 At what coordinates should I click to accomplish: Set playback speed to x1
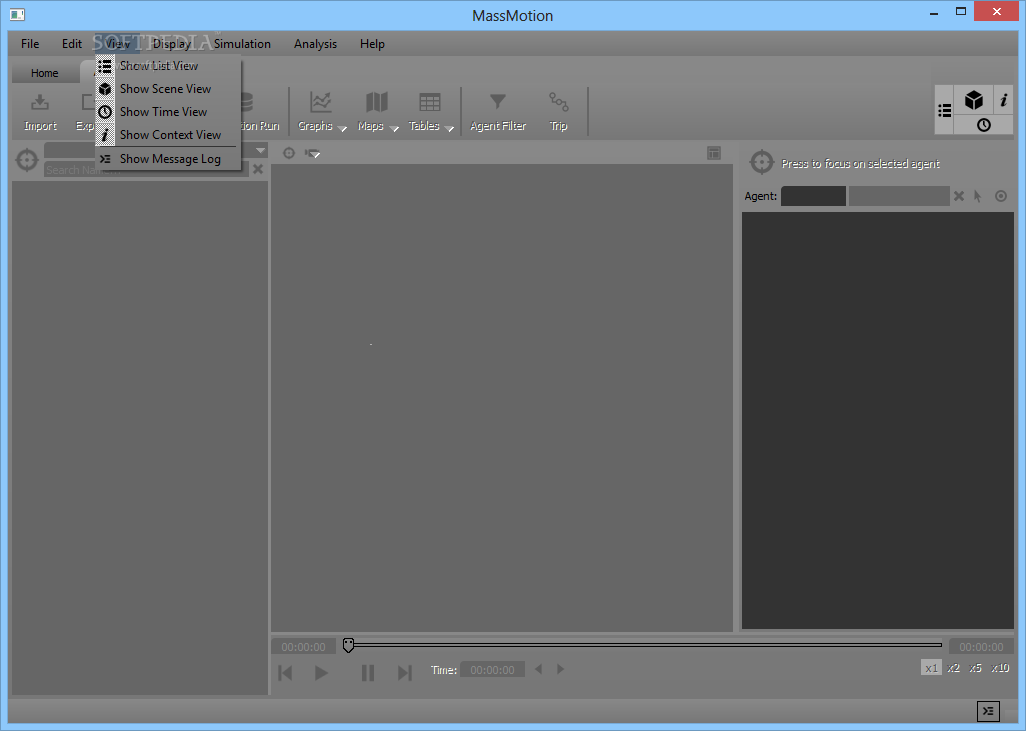point(931,668)
